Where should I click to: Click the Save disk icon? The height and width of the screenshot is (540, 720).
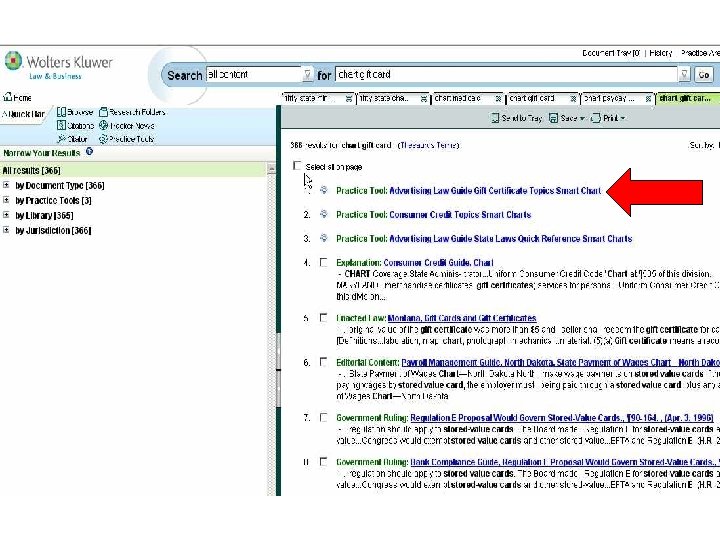click(554, 118)
